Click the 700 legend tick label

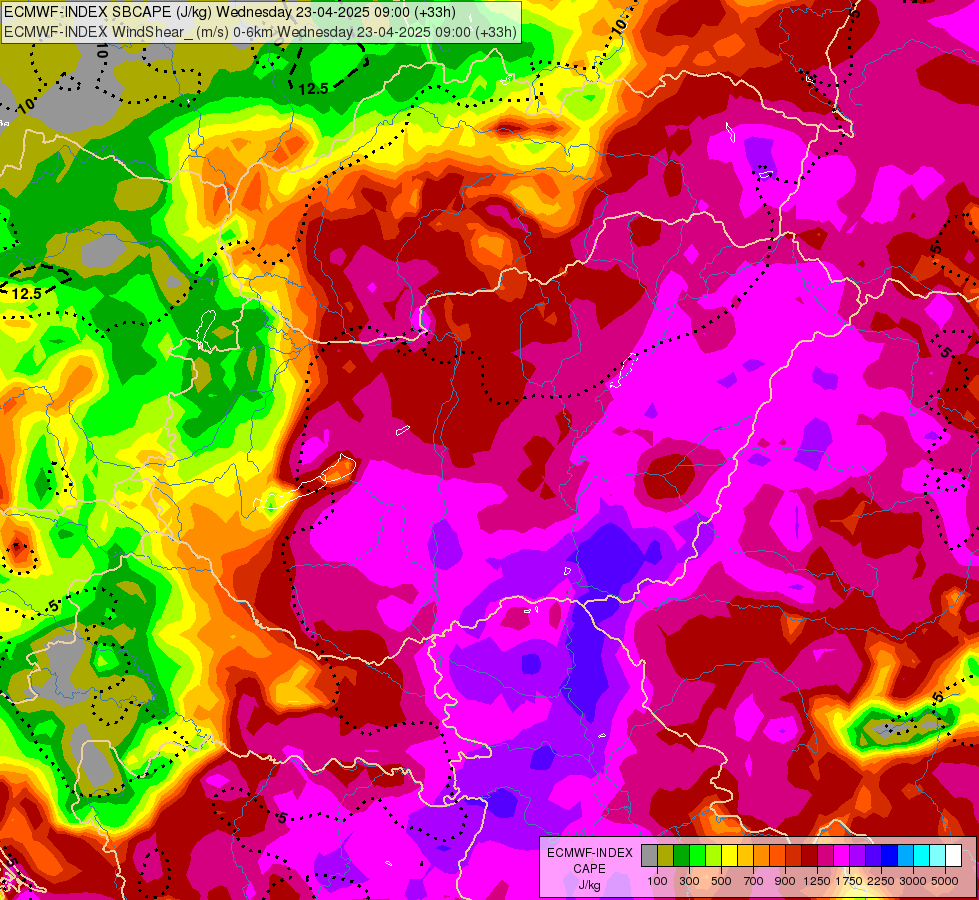pos(754,881)
